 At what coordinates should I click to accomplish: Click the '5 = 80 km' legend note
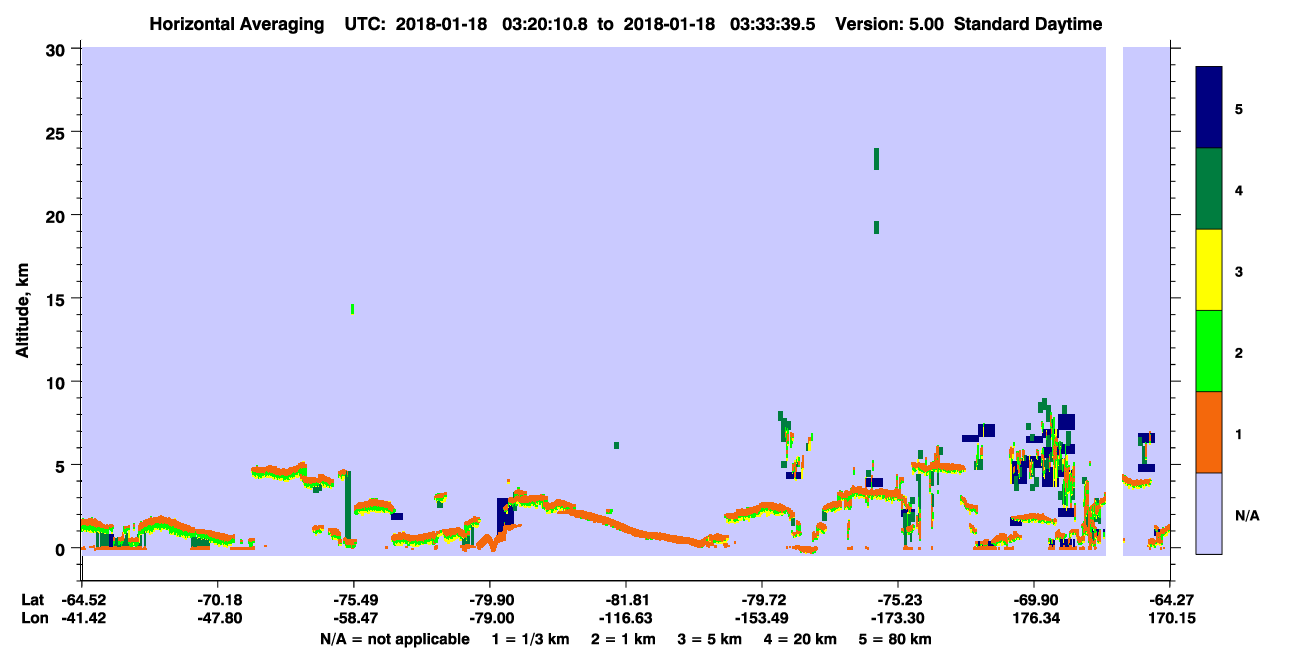click(897, 639)
